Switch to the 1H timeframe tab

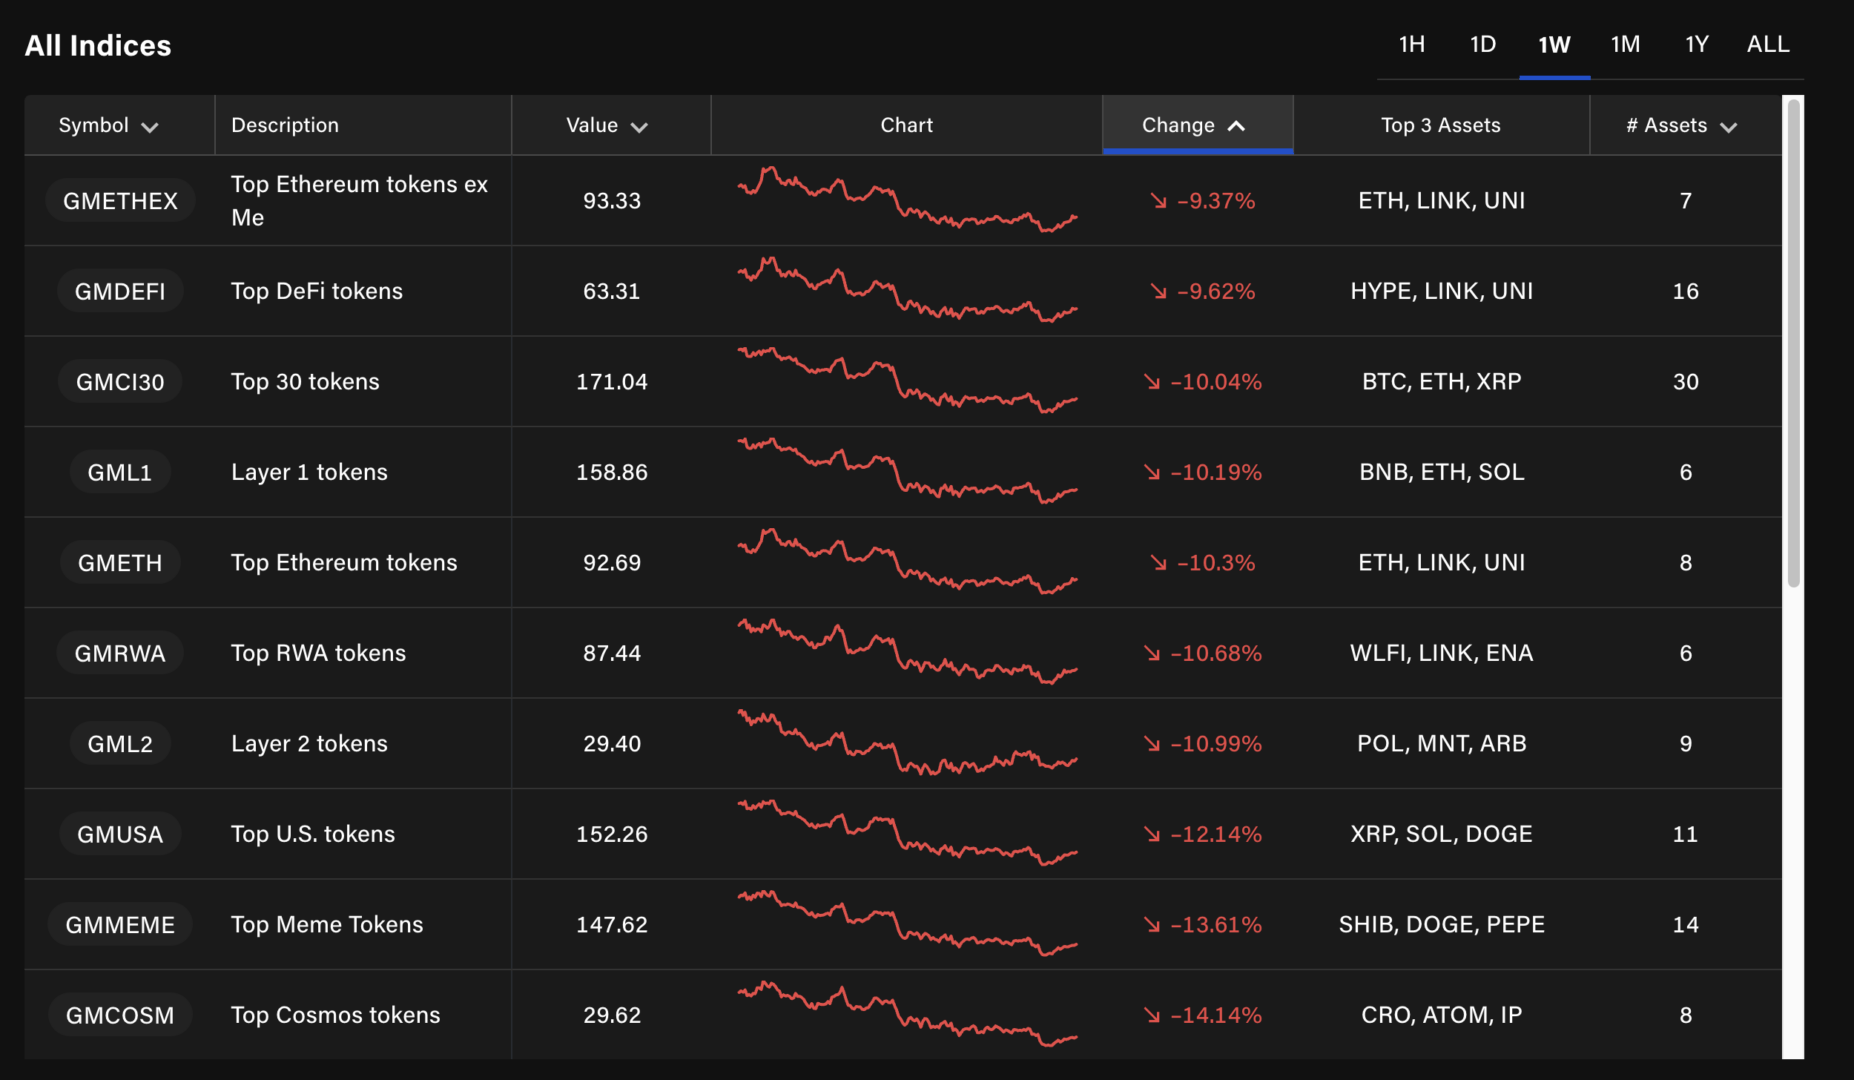point(1411,45)
